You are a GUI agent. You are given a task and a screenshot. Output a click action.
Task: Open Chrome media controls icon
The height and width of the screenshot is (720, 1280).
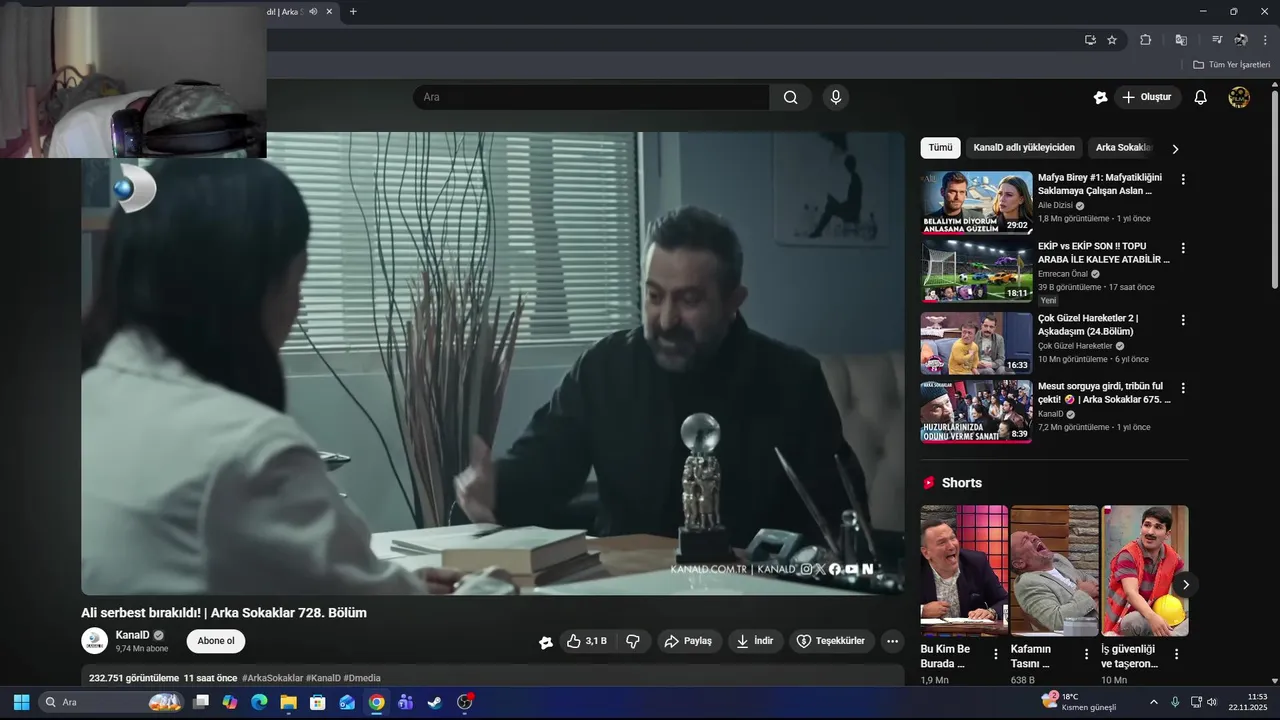[x=1217, y=40]
